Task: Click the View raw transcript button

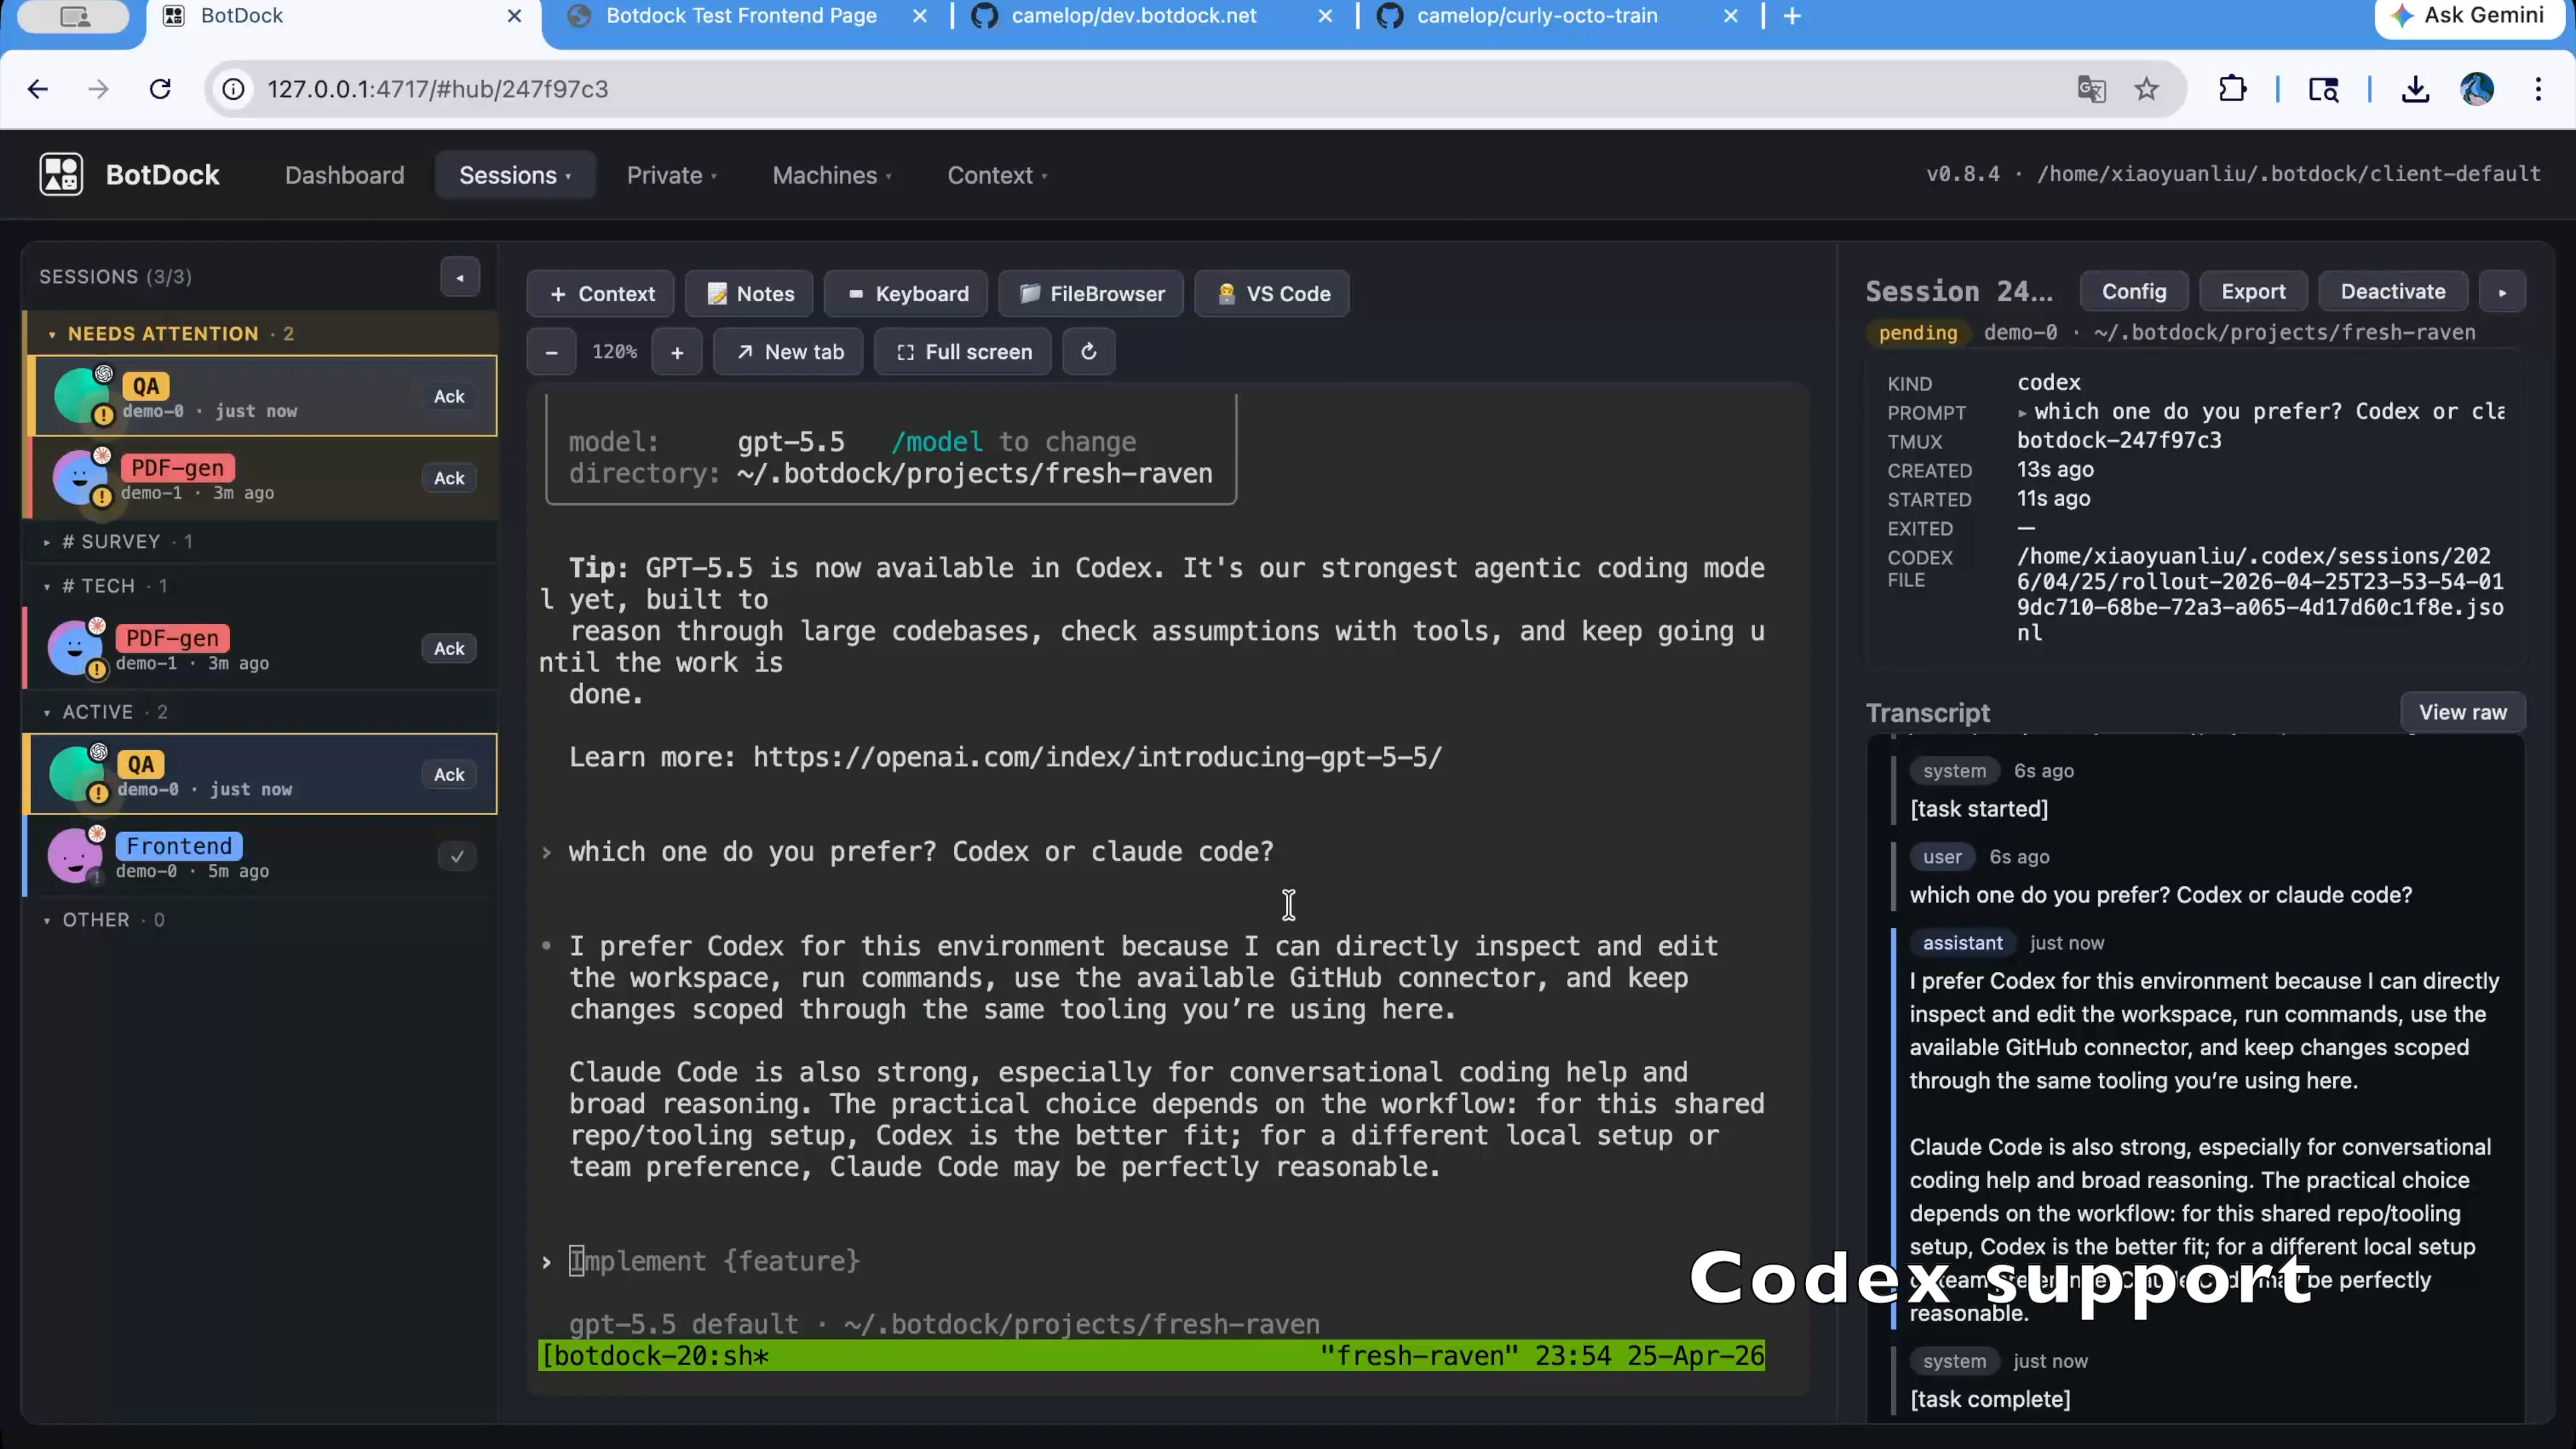Action: (x=2463, y=711)
